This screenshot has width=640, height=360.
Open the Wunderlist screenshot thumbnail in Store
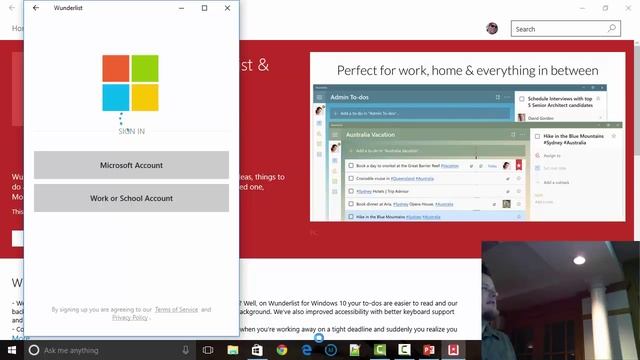click(467, 137)
